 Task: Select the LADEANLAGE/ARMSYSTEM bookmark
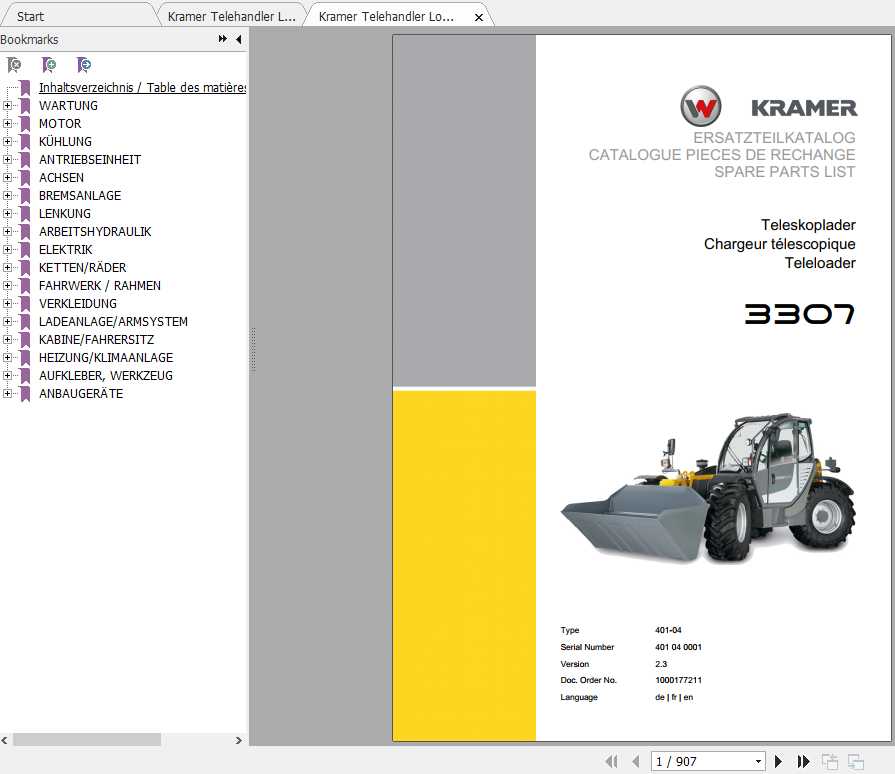[113, 321]
